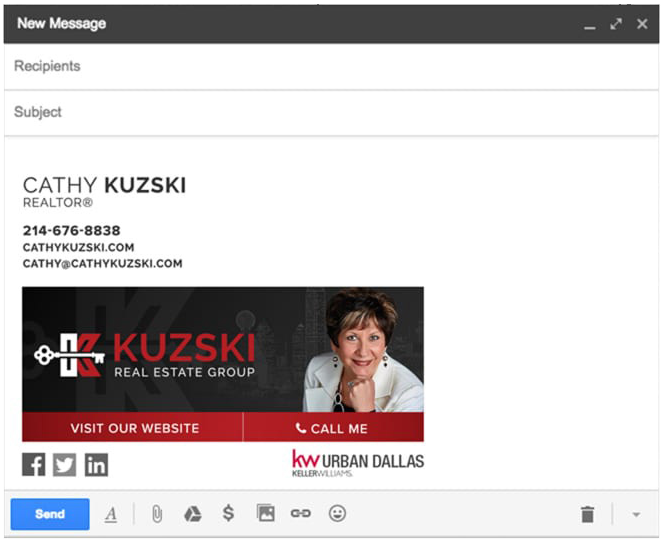663x543 pixels.
Task: Pop out the message to full screen
Action: [616, 23]
